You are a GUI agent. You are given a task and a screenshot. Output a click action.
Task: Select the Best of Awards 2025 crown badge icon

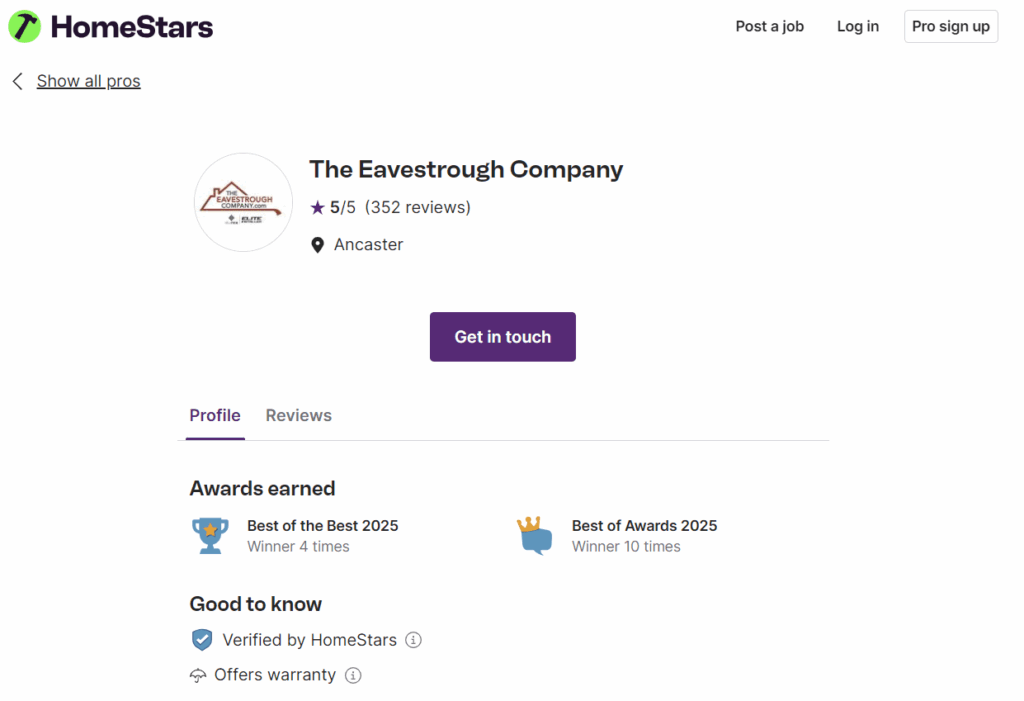(x=535, y=535)
